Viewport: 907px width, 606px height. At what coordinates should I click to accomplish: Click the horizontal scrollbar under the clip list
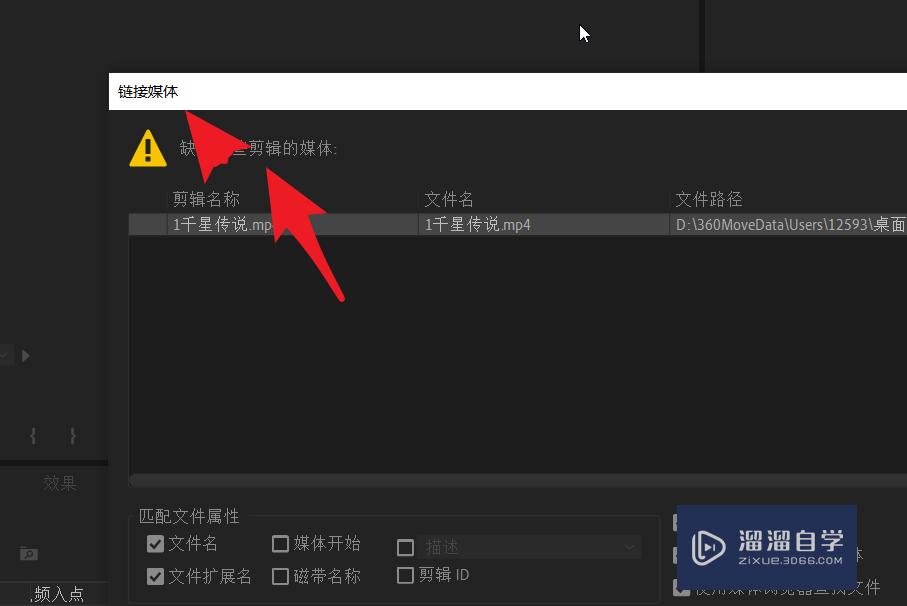(x=518, y=481)
